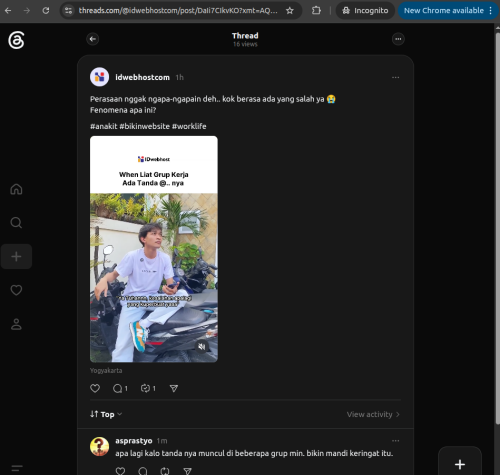
Task: Open more options on asprastyo's reply
Action: coord(395,441)
